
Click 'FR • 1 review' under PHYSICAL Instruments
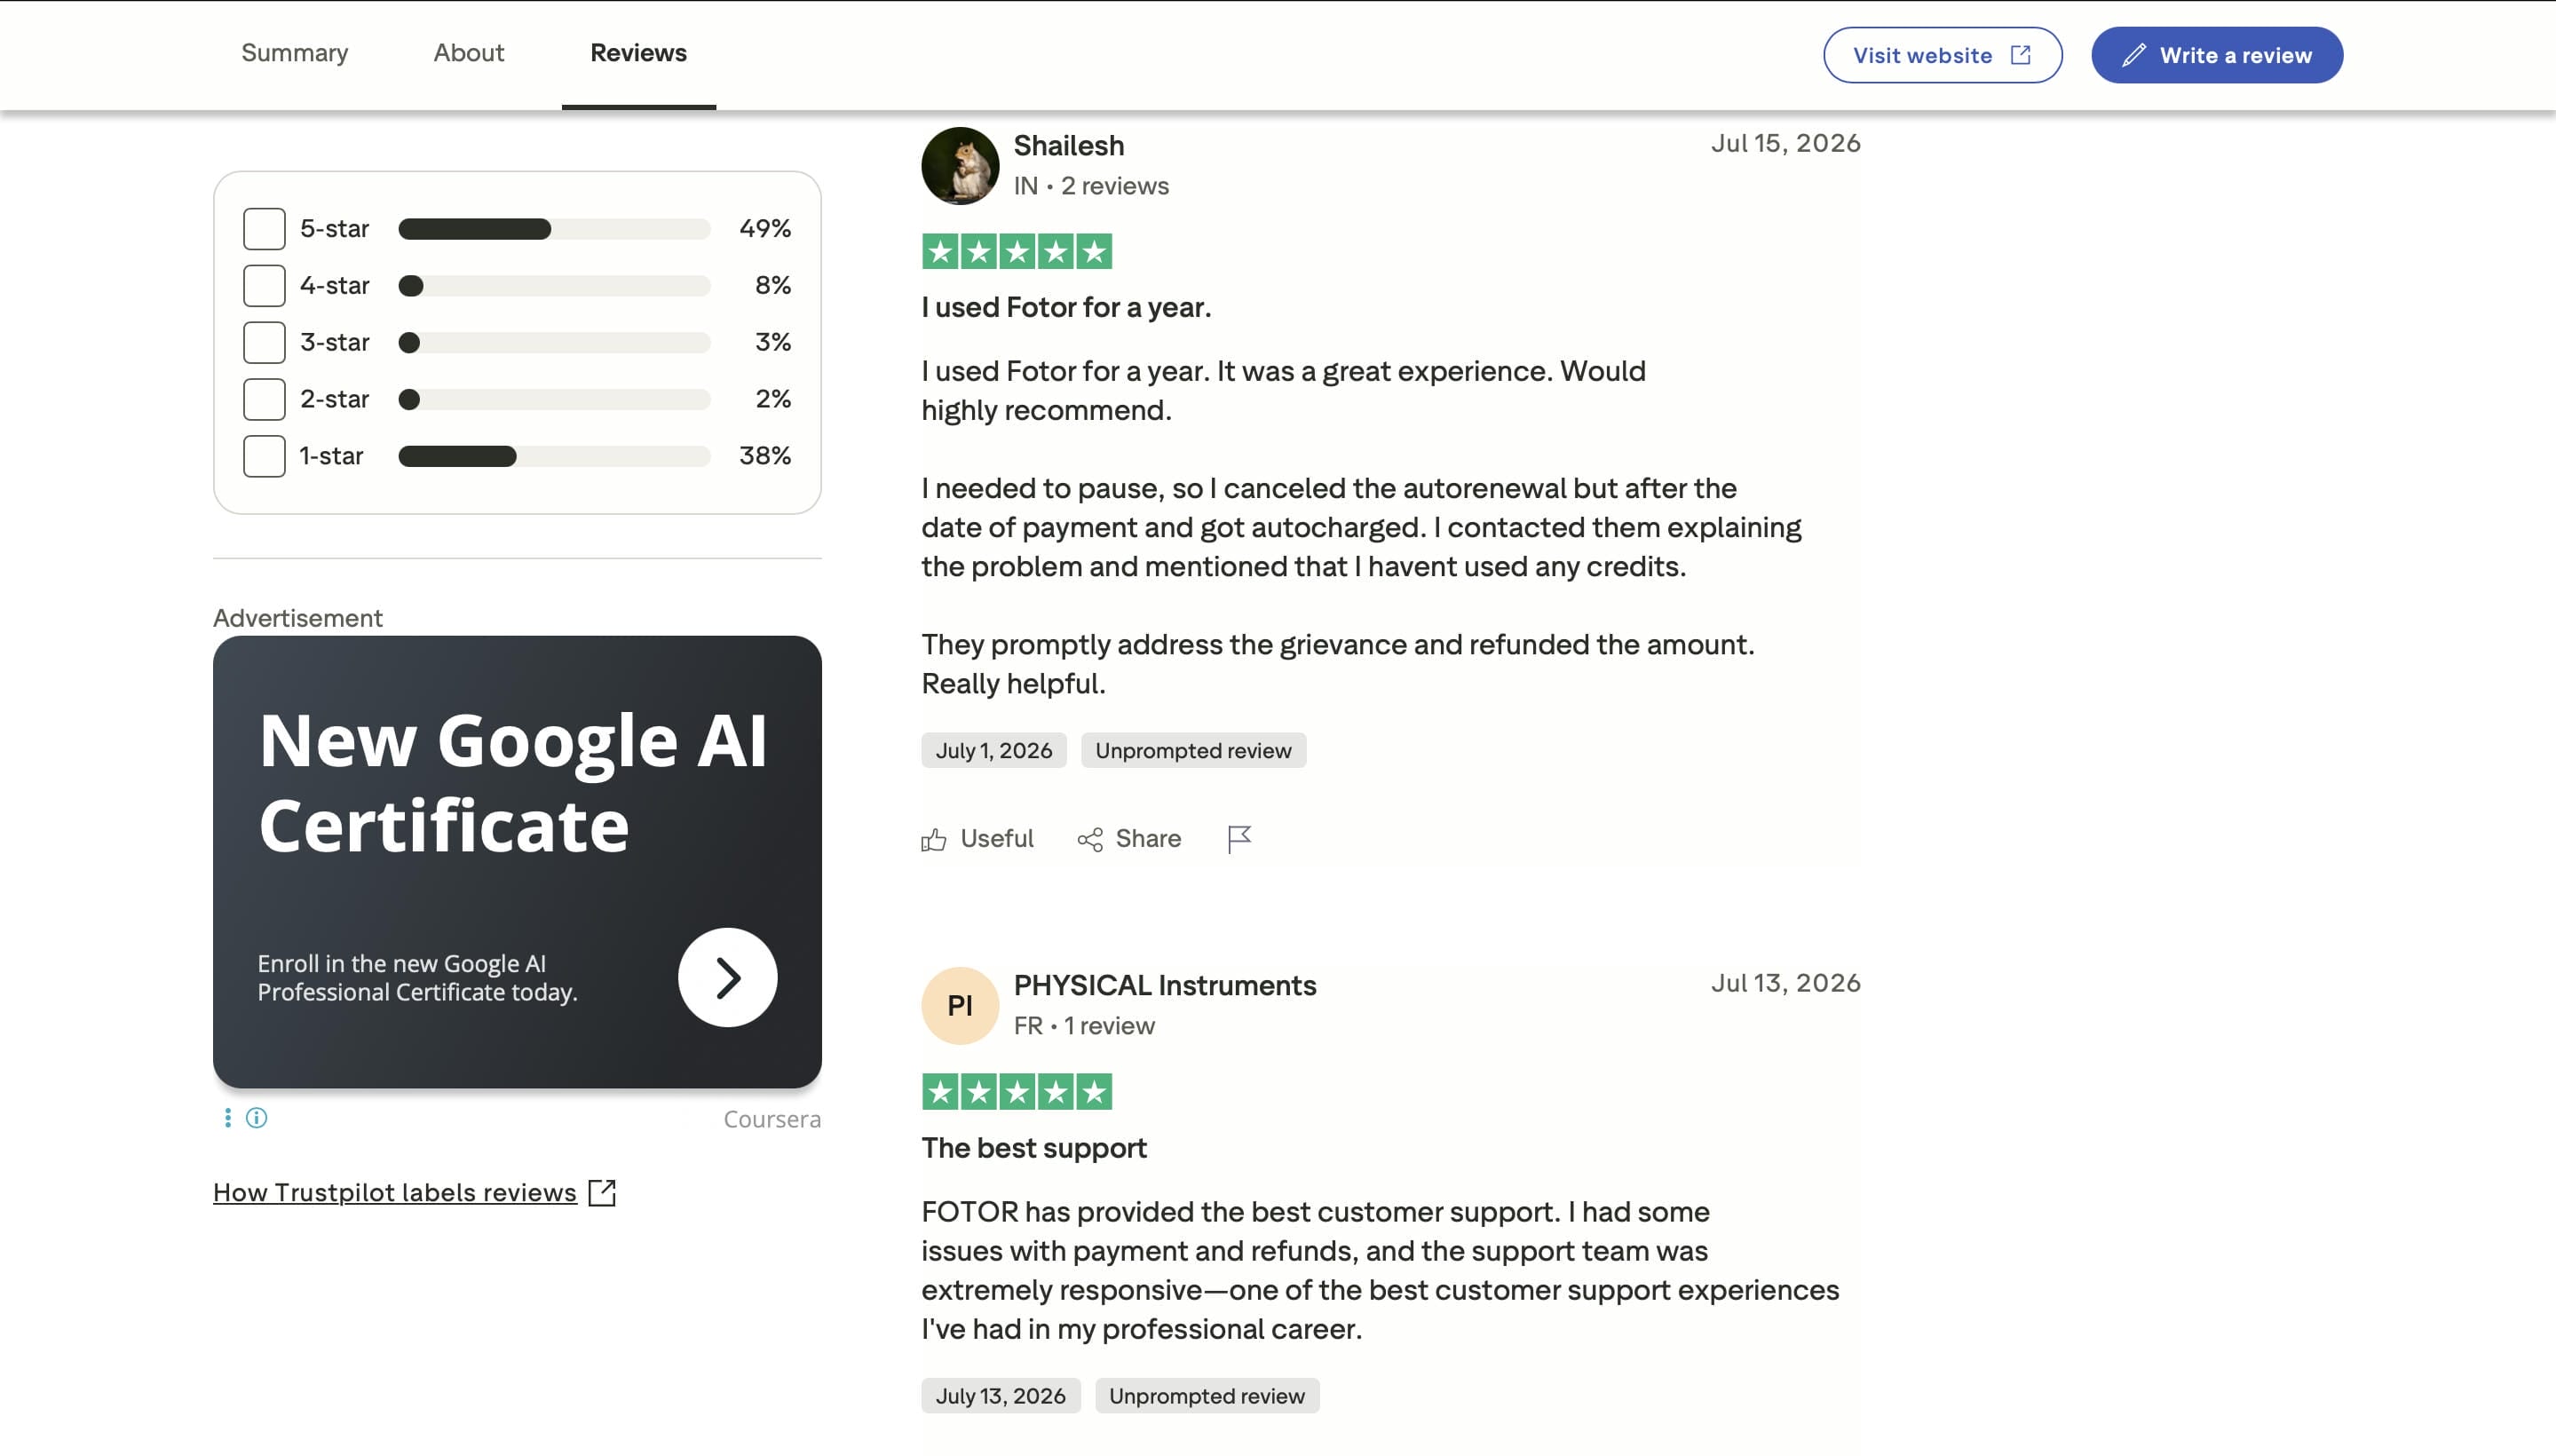click(1084, 1026)
